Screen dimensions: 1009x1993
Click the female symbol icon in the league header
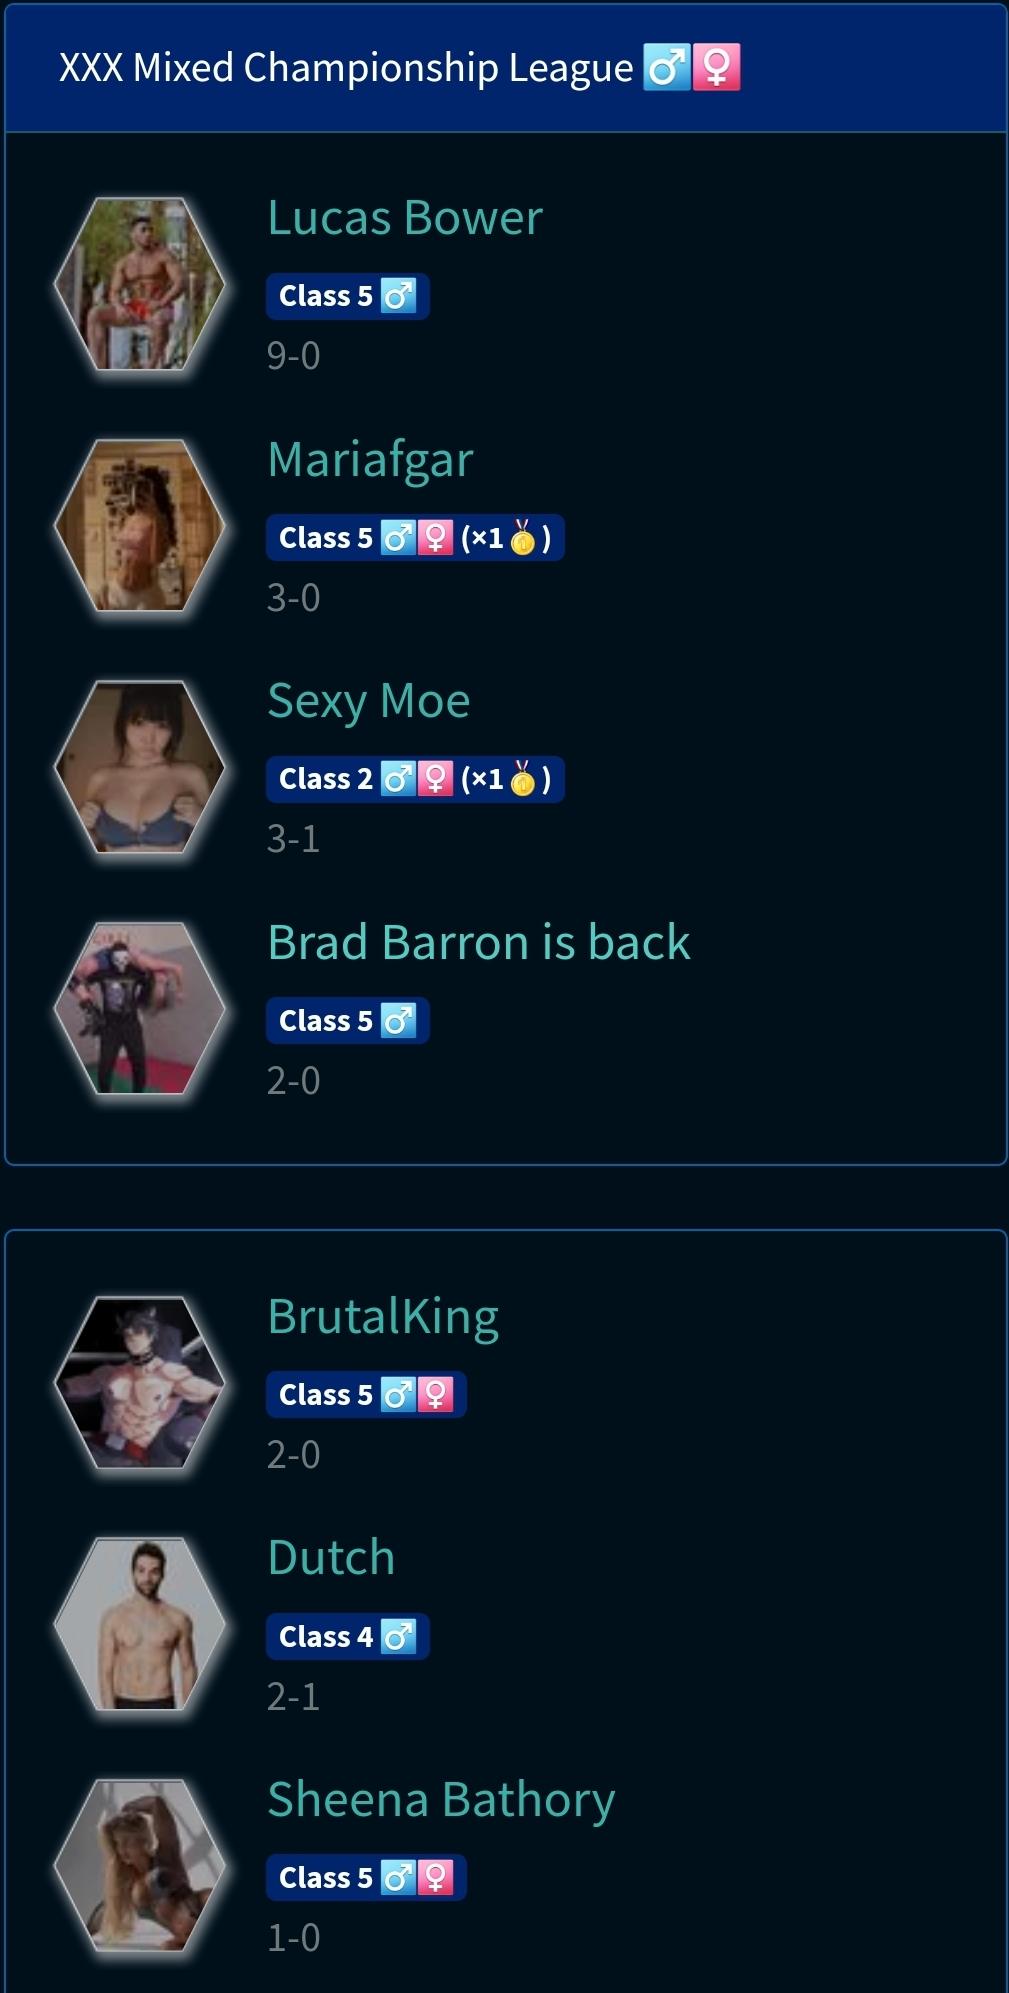pos(717,68)
